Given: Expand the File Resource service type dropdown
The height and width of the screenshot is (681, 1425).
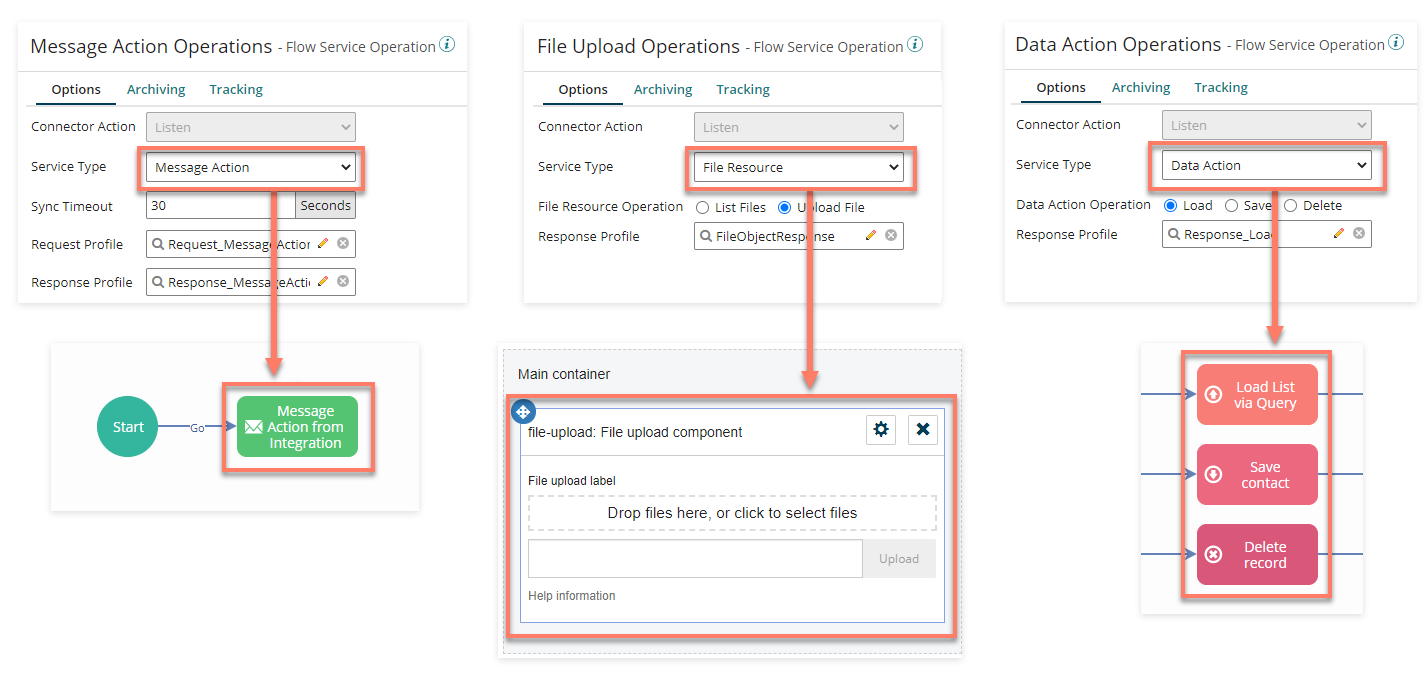Looking at the screenshot, I should click(798, 167).
